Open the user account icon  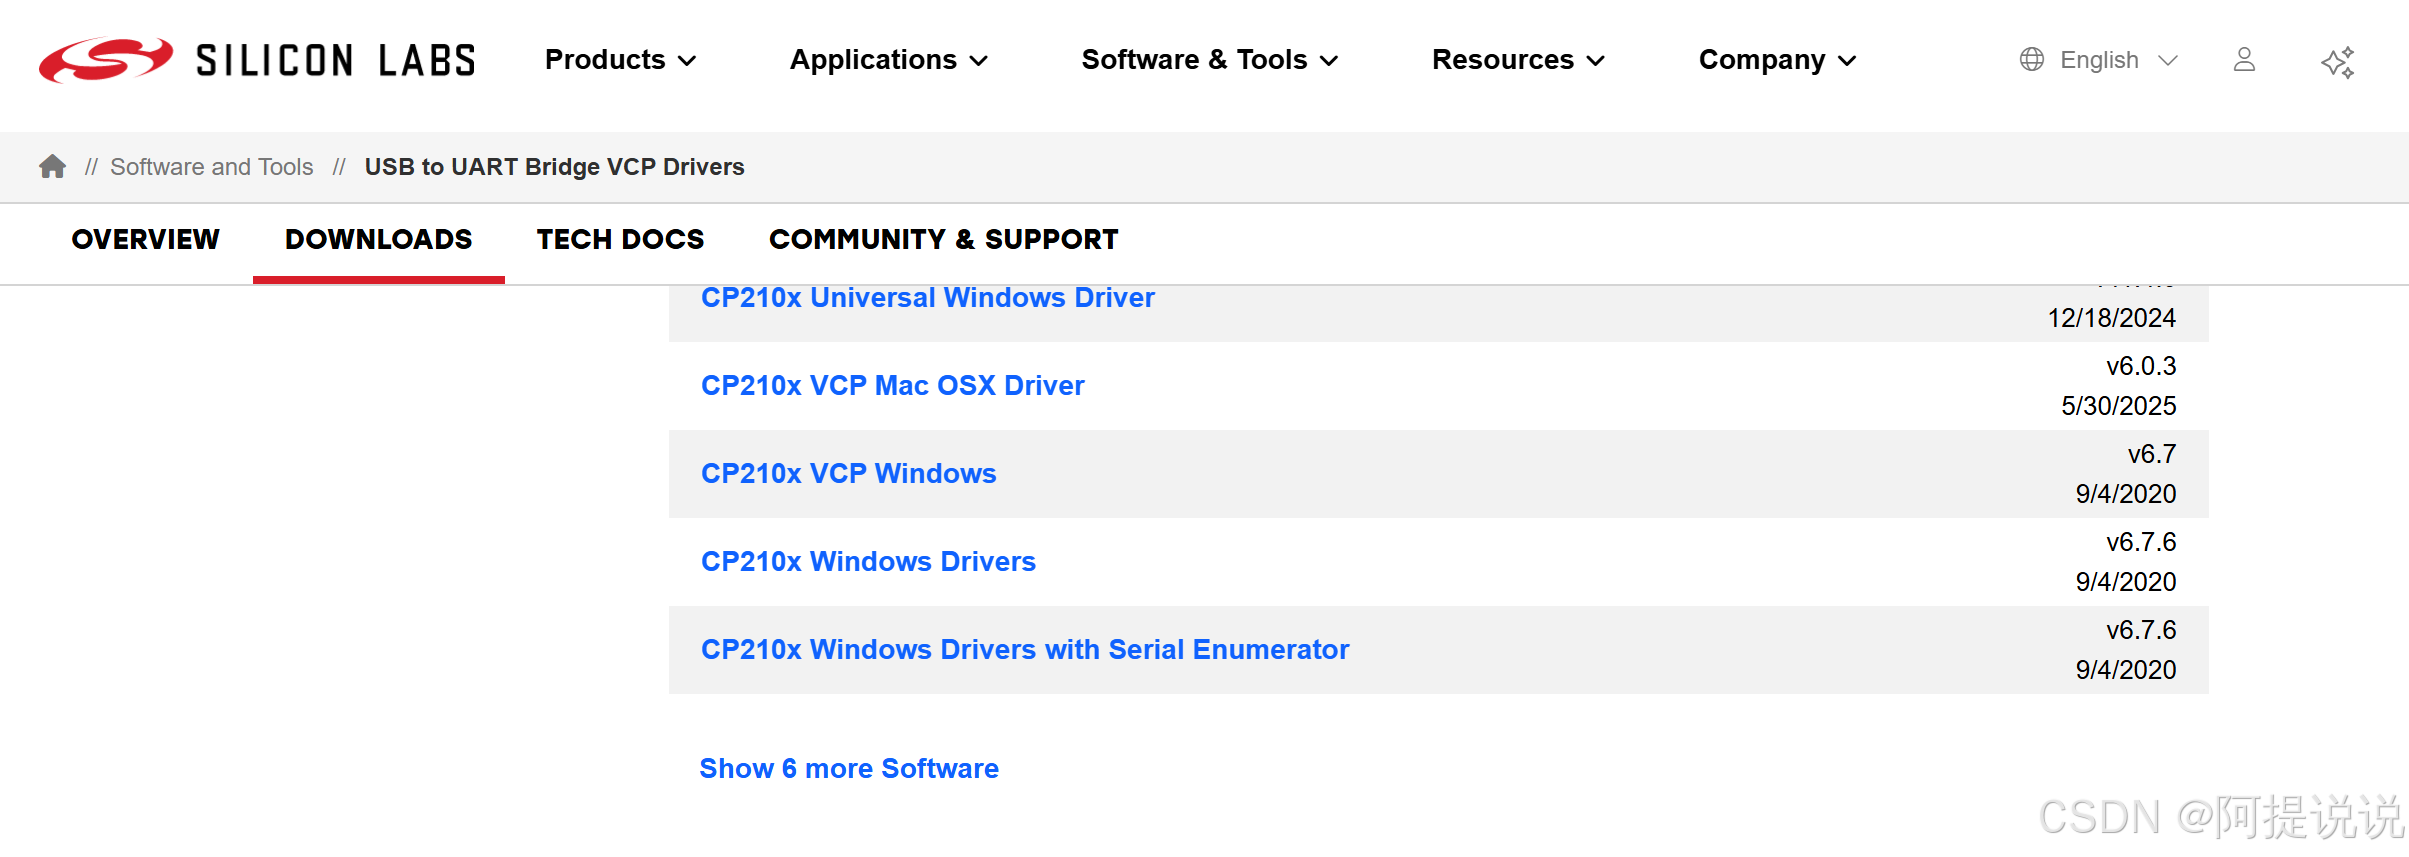2244,60
